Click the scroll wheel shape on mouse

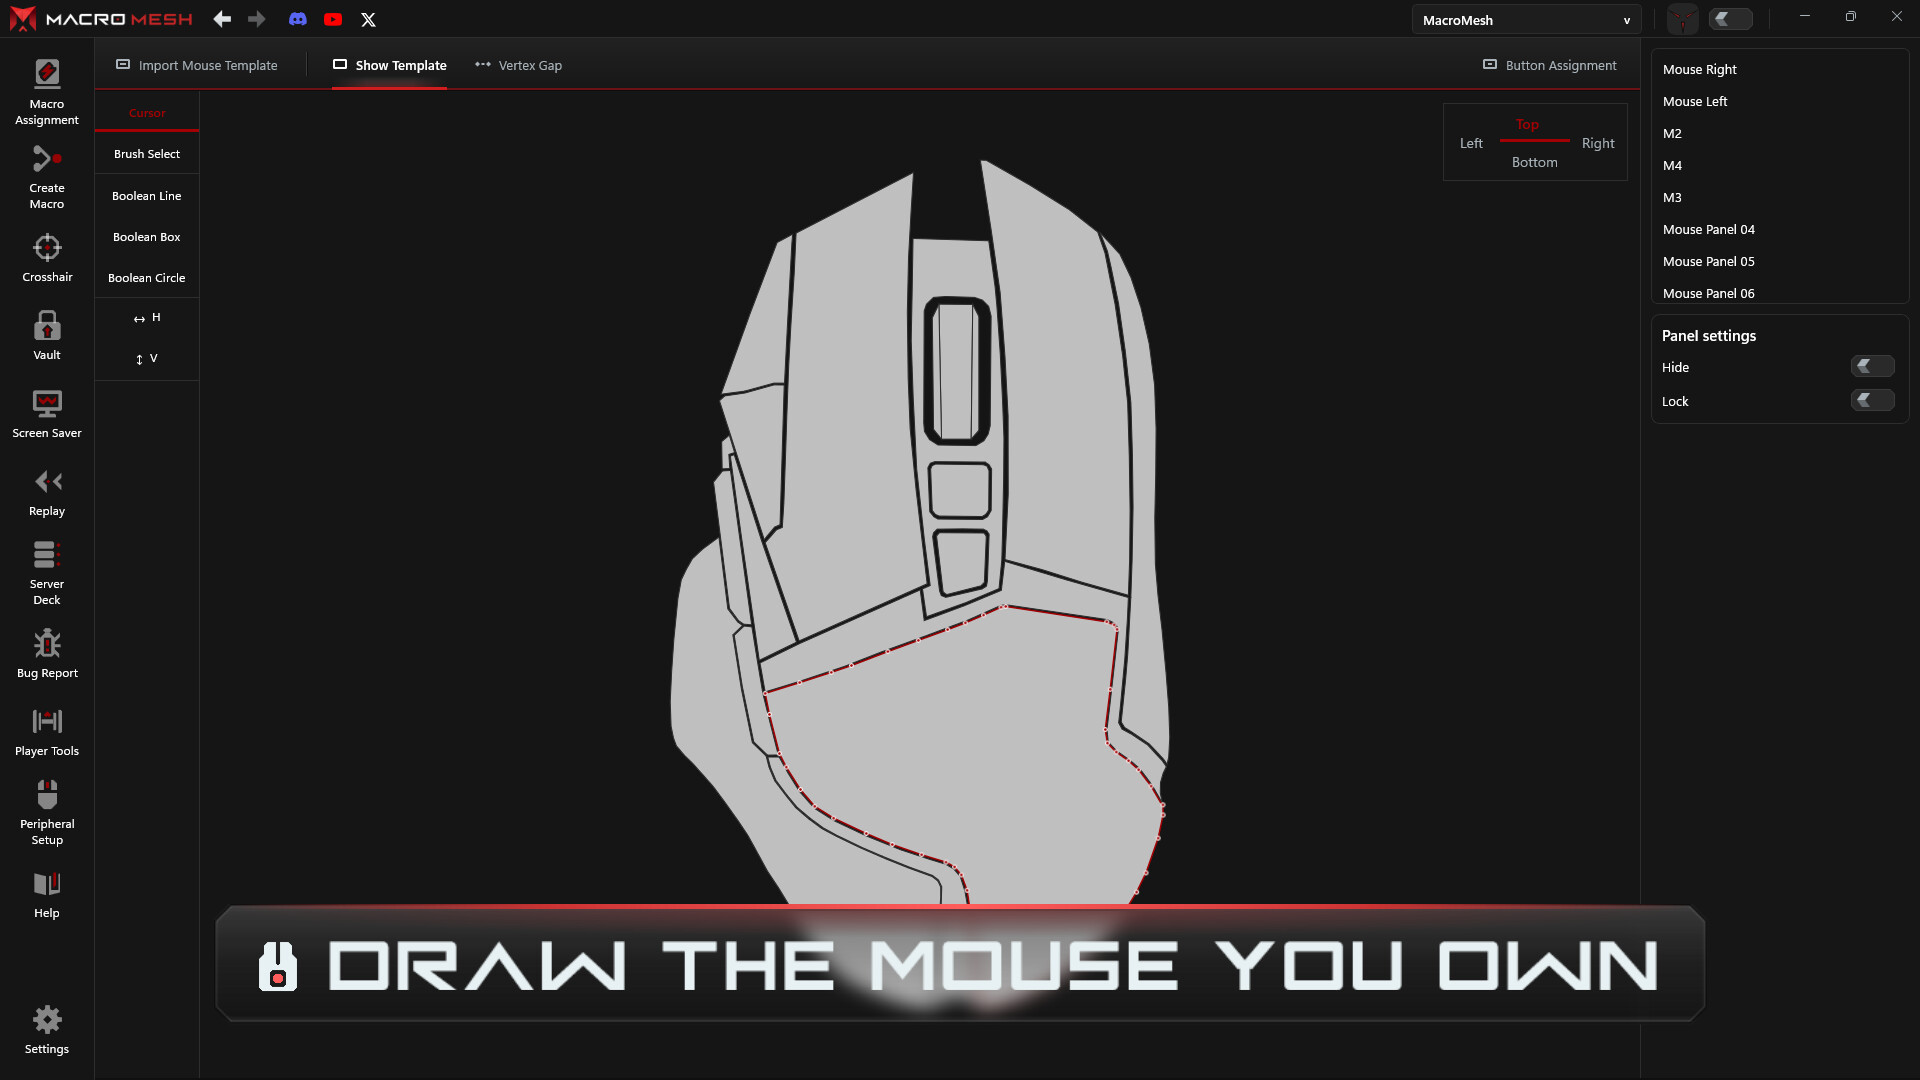[x=957, y=371]
